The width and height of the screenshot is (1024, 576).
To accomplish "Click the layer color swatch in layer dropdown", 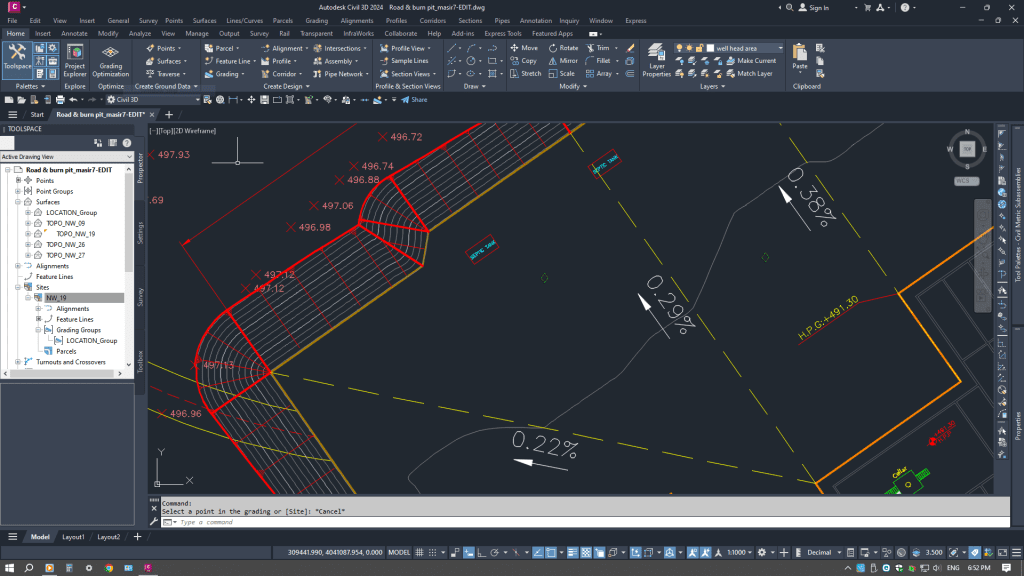I will point(709,47).
